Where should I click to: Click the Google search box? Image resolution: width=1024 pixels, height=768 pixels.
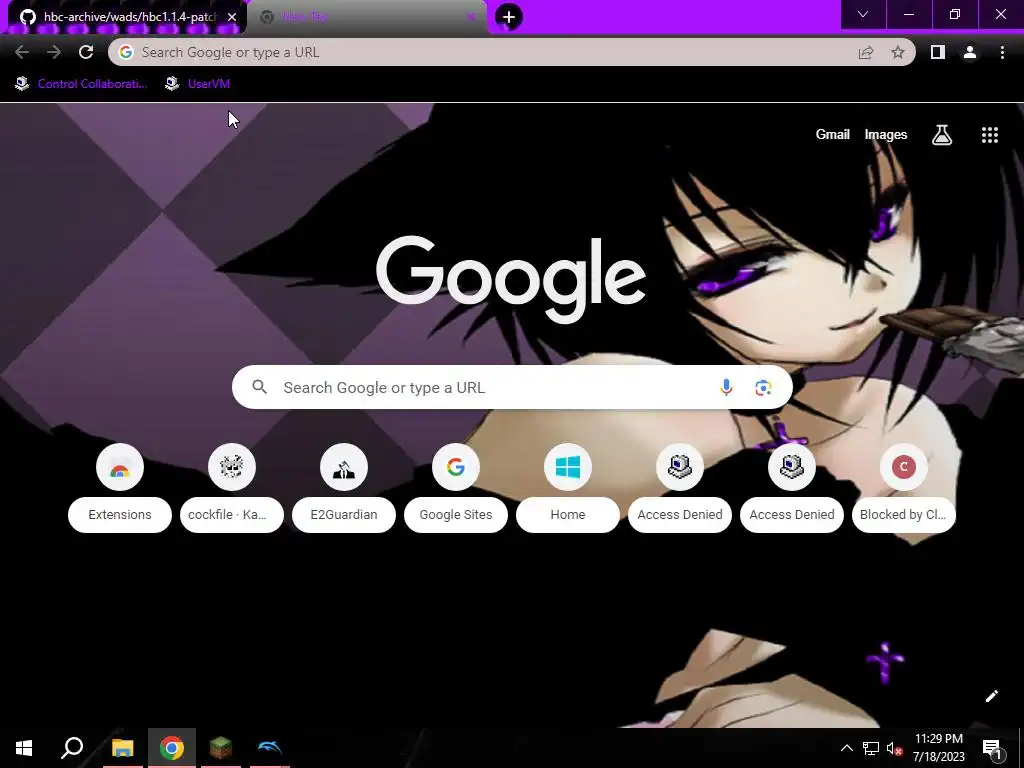[x=512, y=387]
